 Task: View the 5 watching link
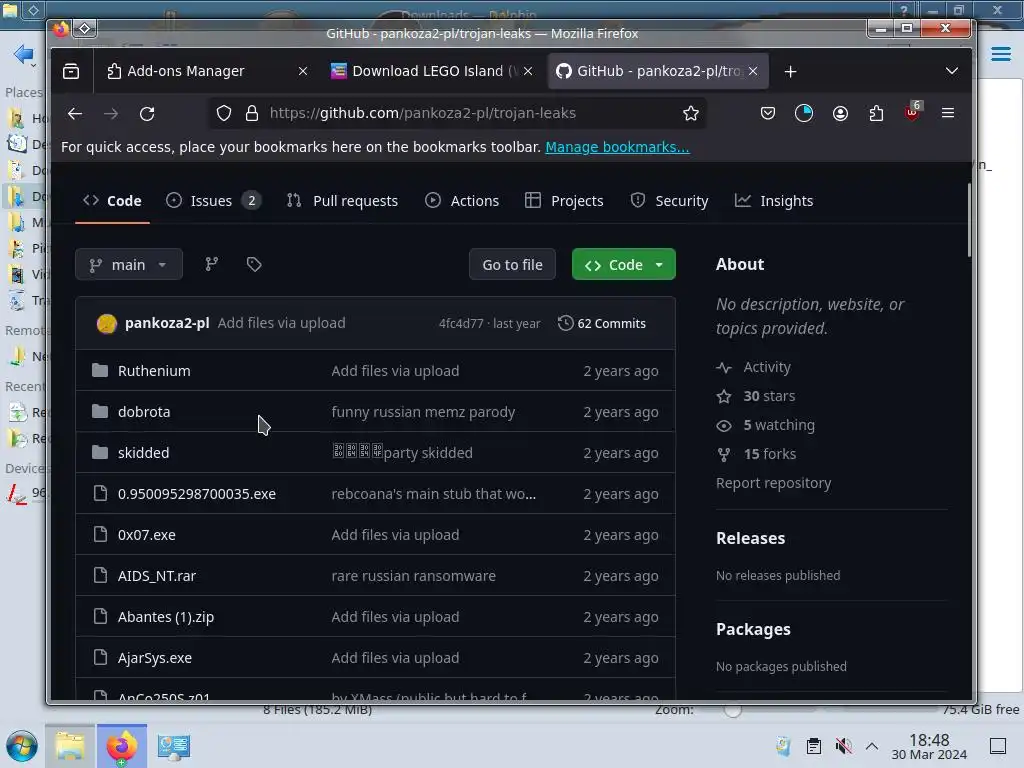765,425
